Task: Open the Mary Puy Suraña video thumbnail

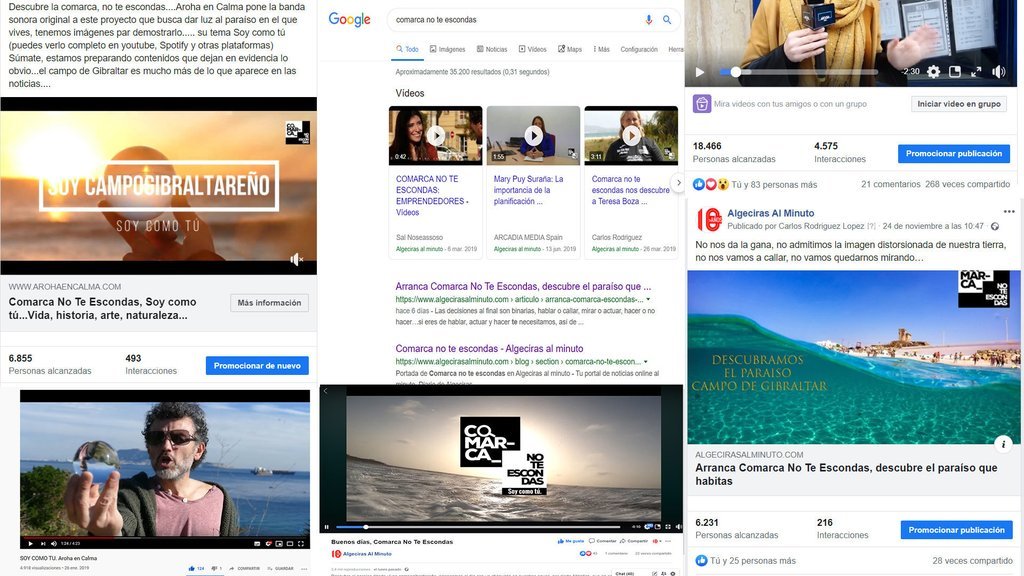Action: 534,135
